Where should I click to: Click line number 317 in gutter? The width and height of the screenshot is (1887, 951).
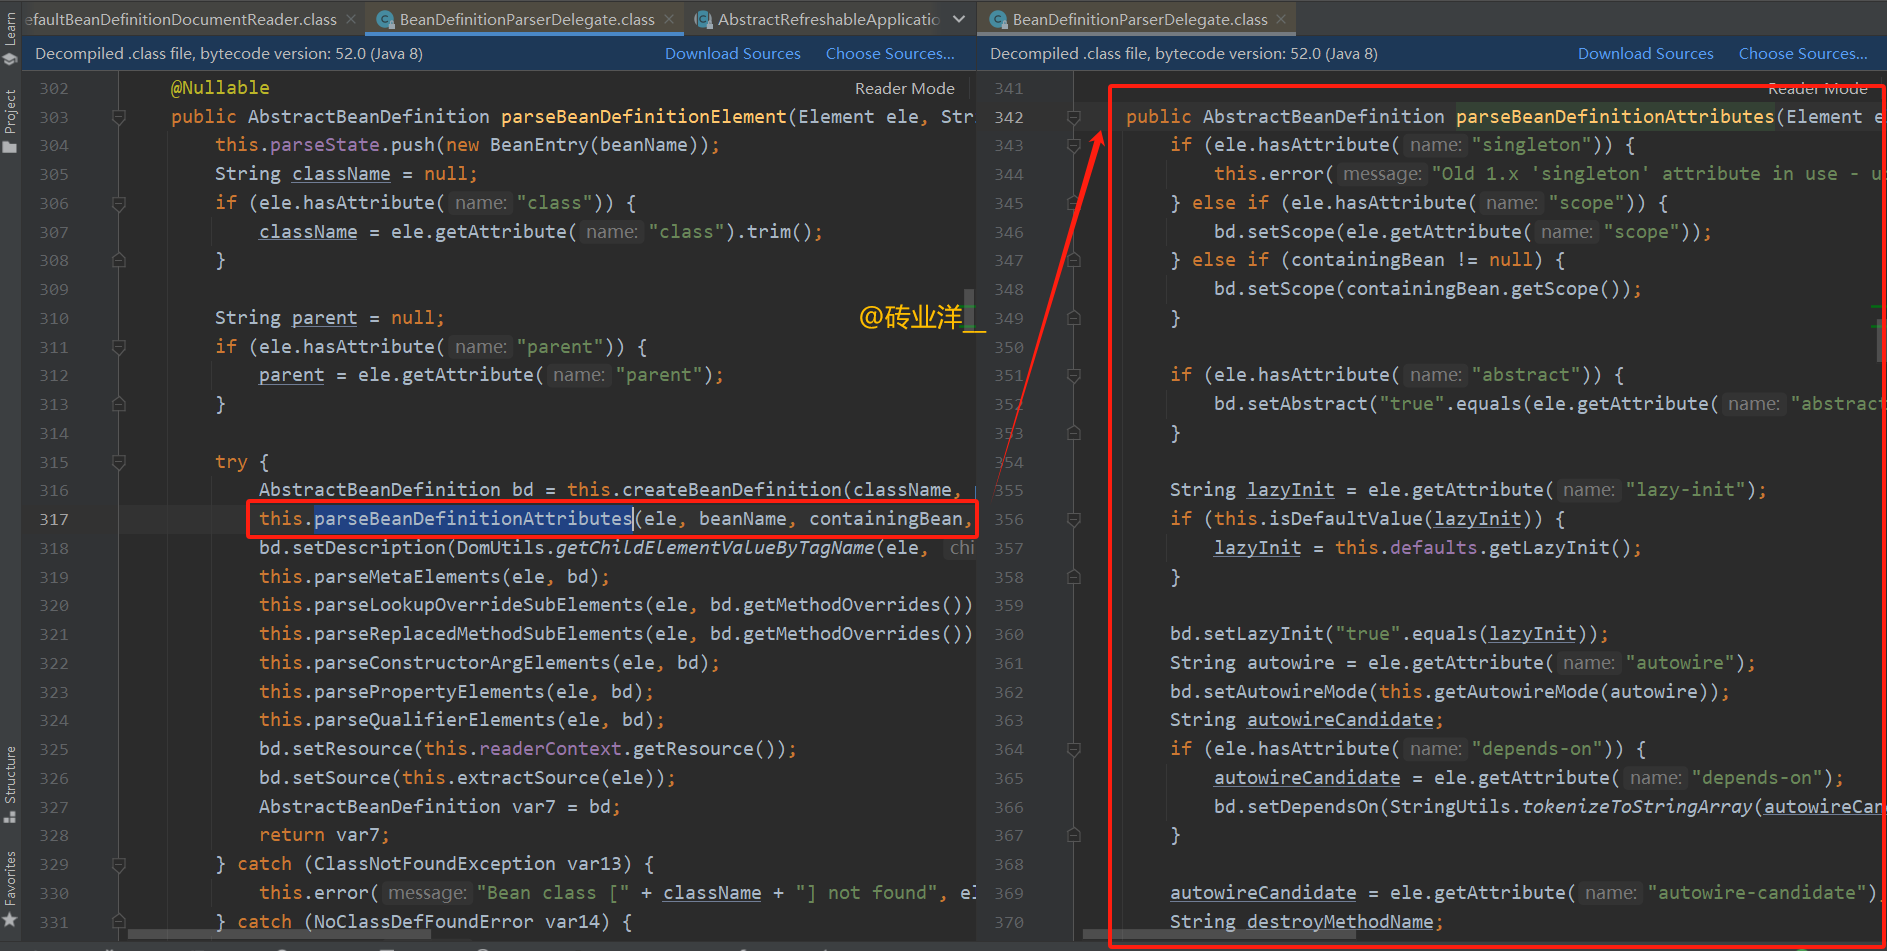(x=54, y=520)
